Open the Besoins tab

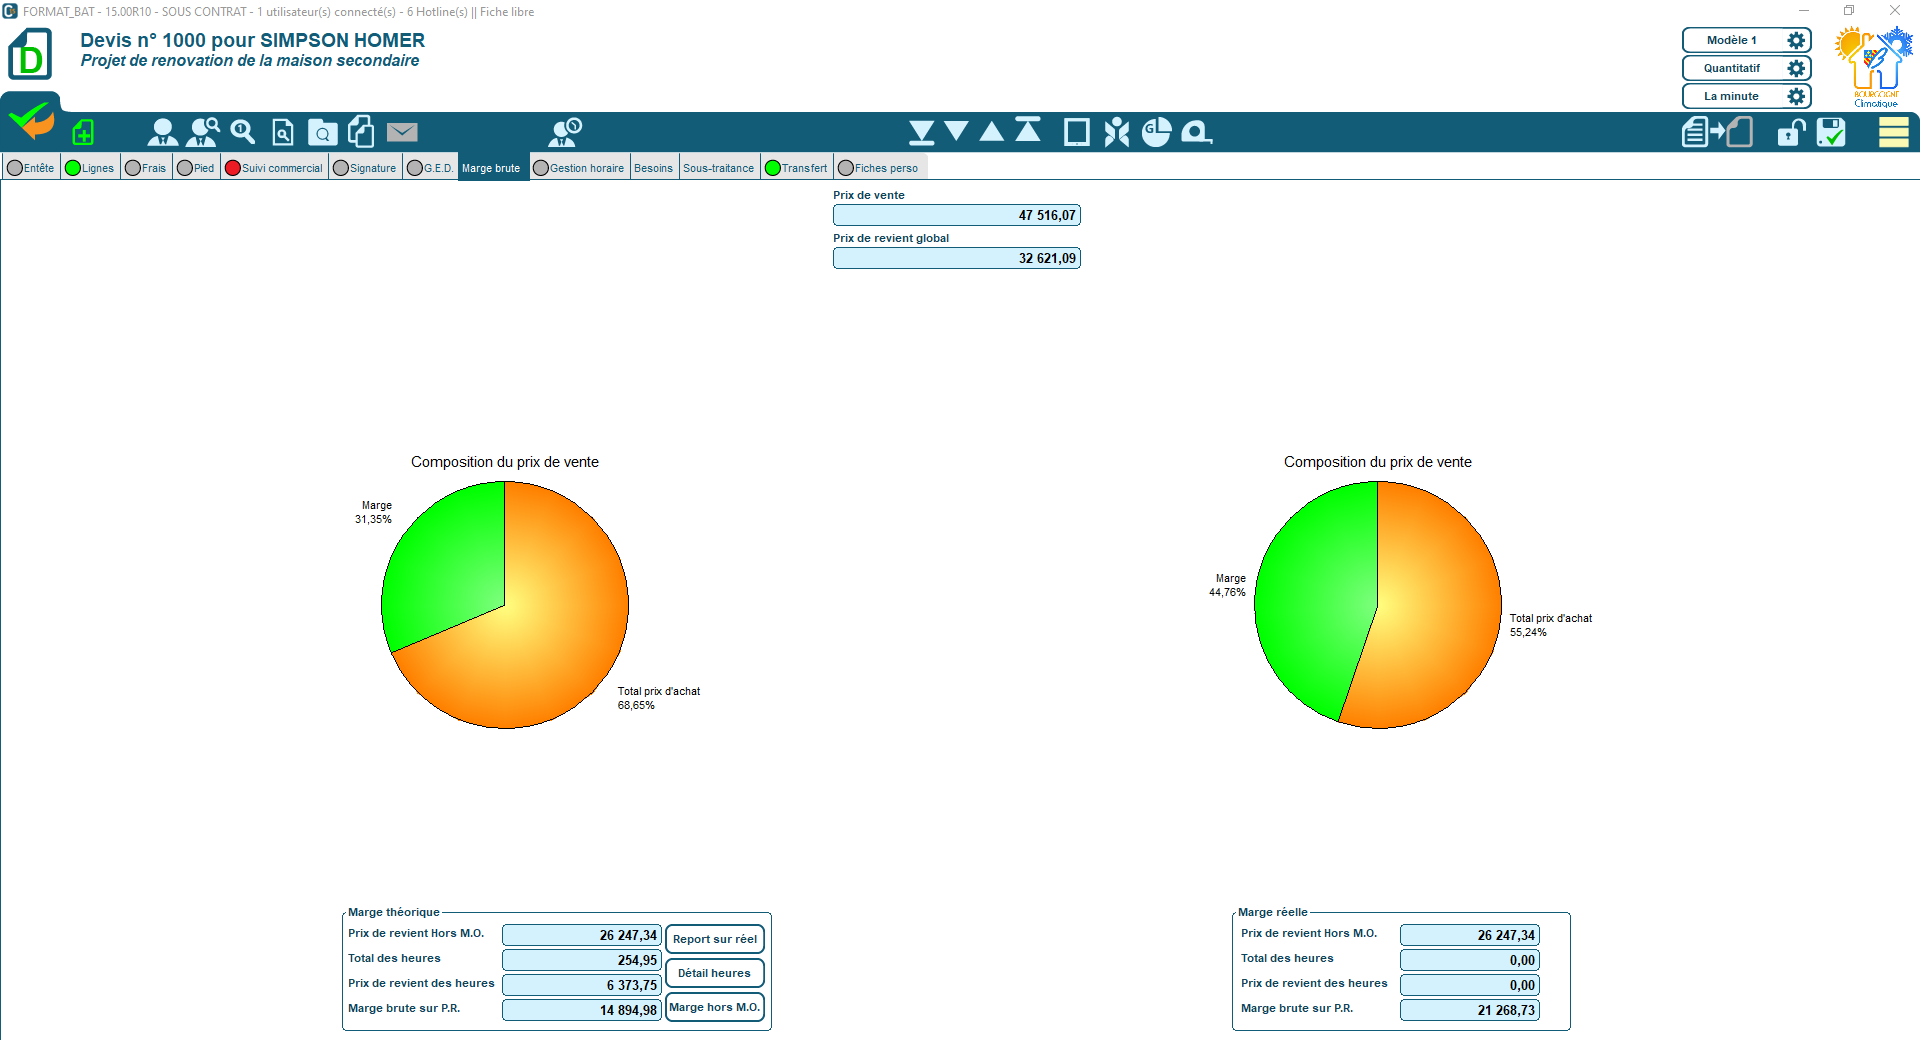coord(654,168)
